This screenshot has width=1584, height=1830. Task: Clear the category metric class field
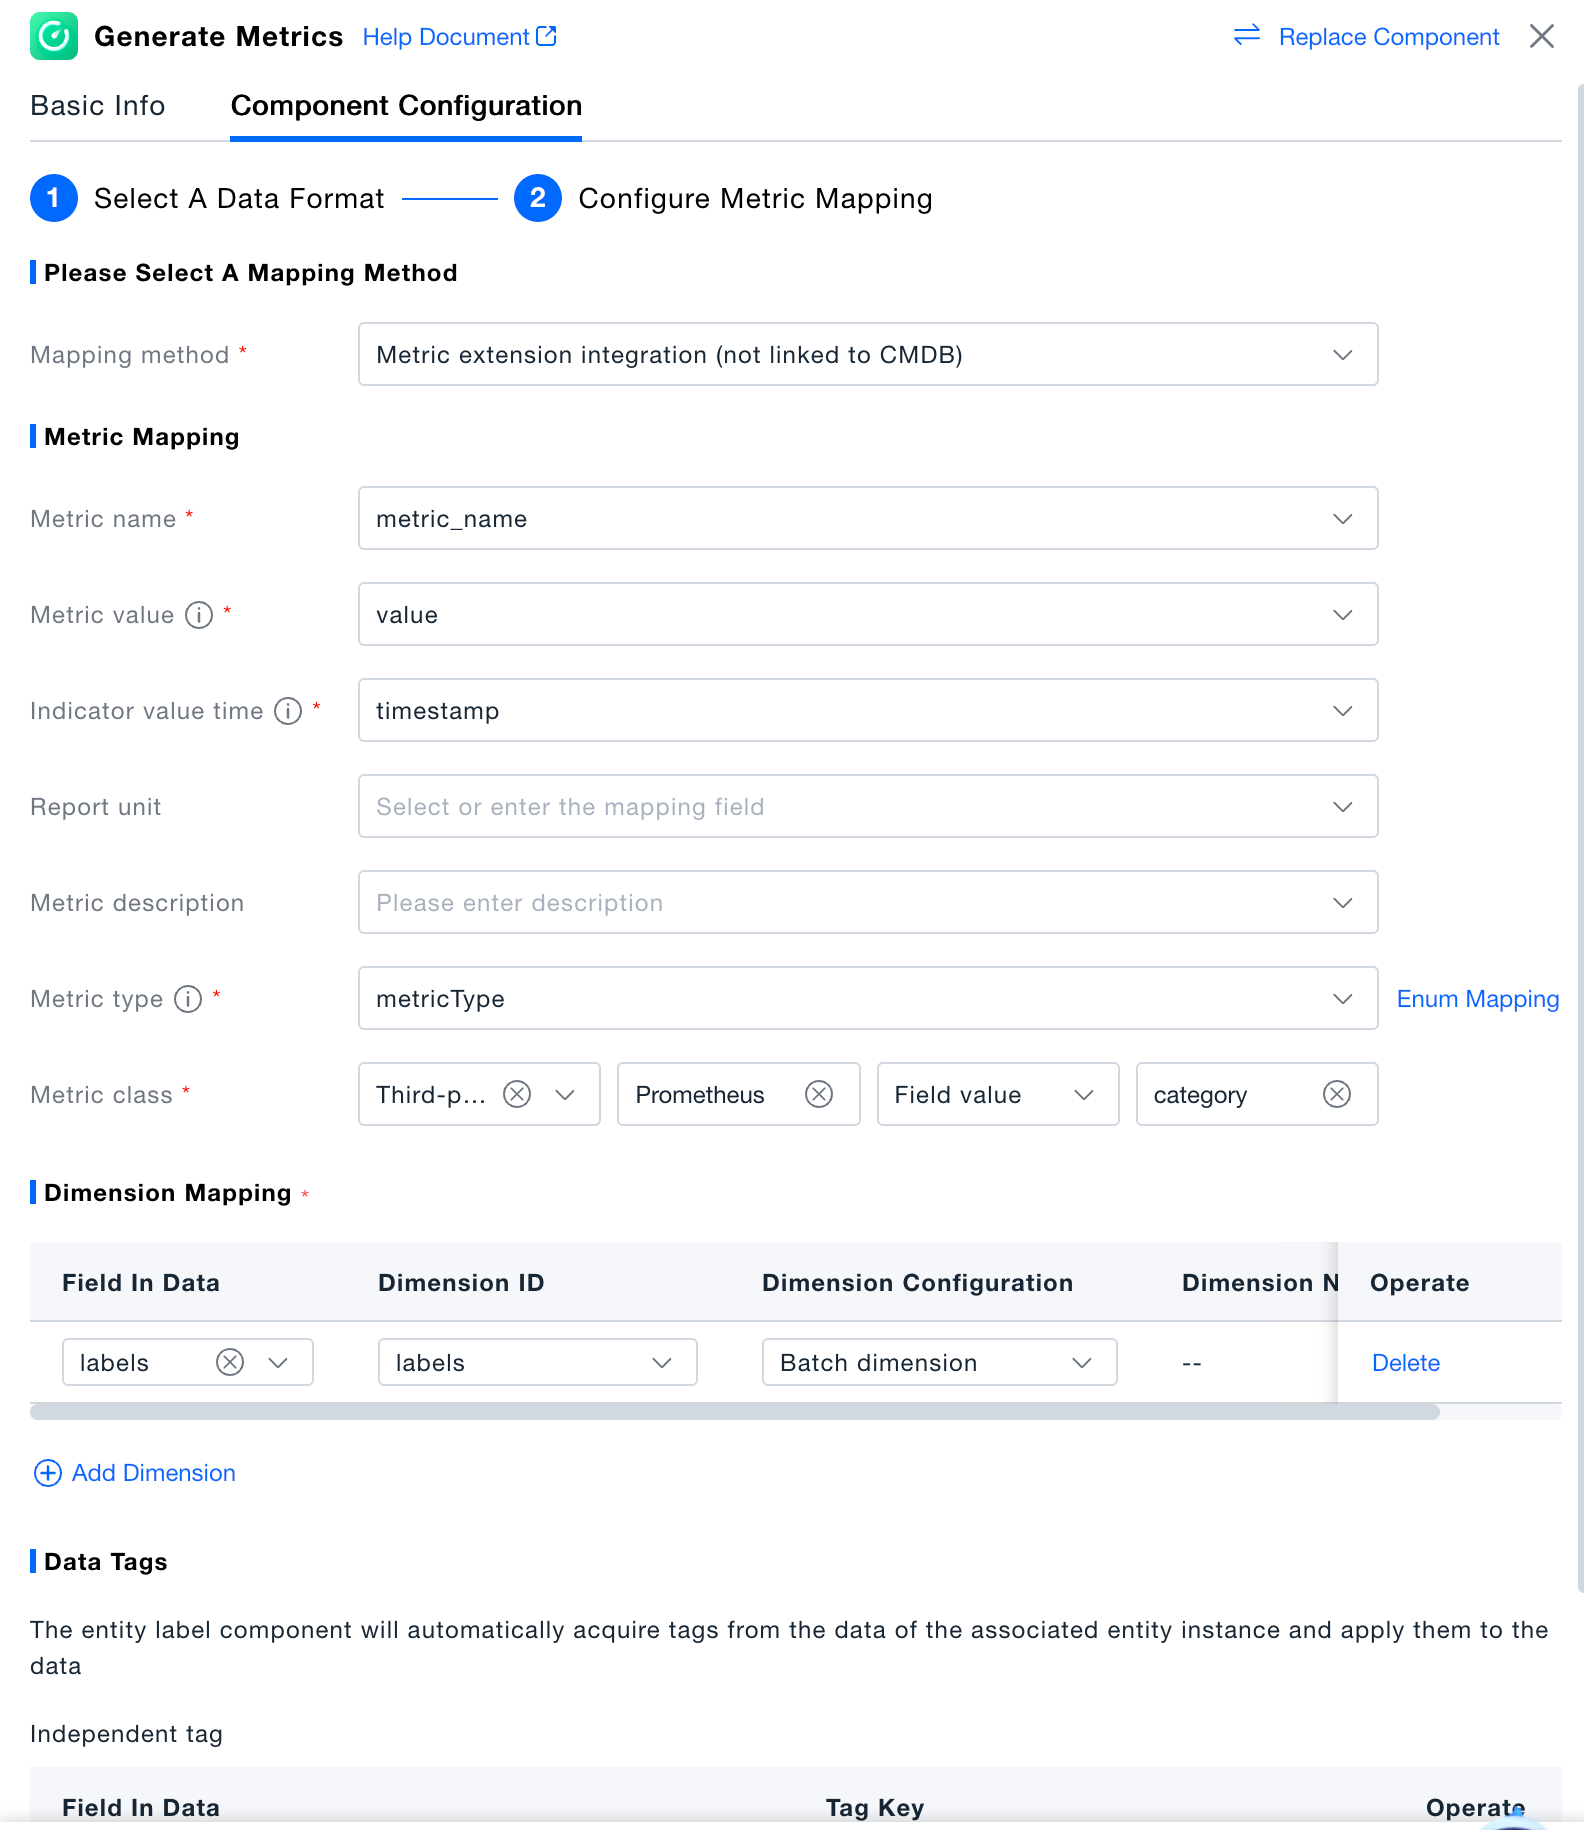1337,1095
